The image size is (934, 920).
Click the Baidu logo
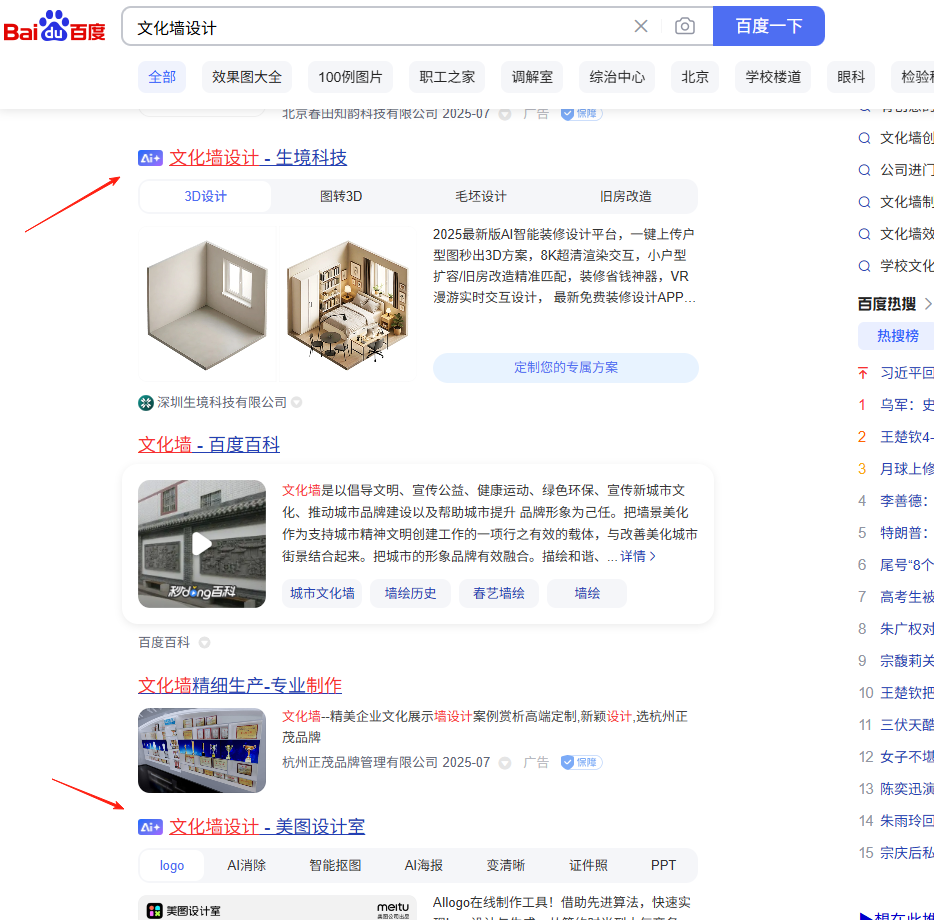[x=54, y=27]
